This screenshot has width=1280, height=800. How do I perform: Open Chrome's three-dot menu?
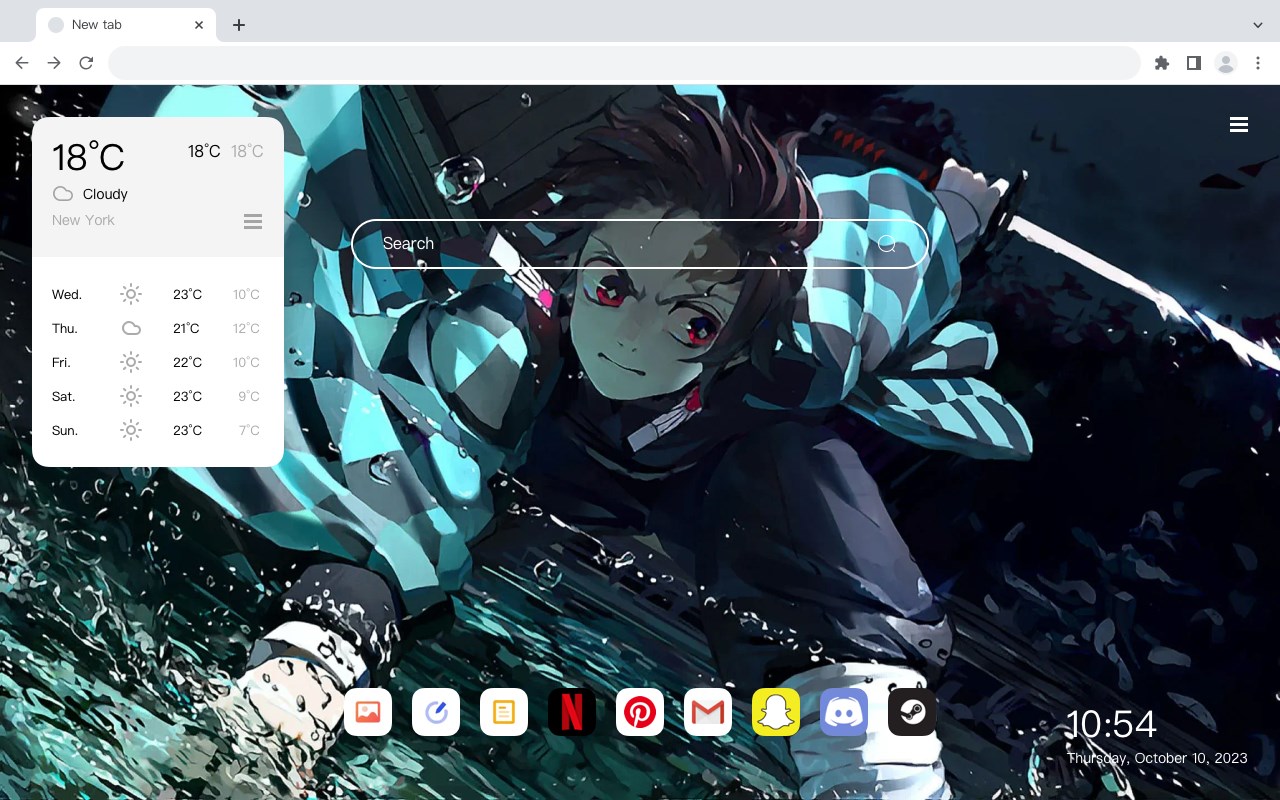(1258, 63)
